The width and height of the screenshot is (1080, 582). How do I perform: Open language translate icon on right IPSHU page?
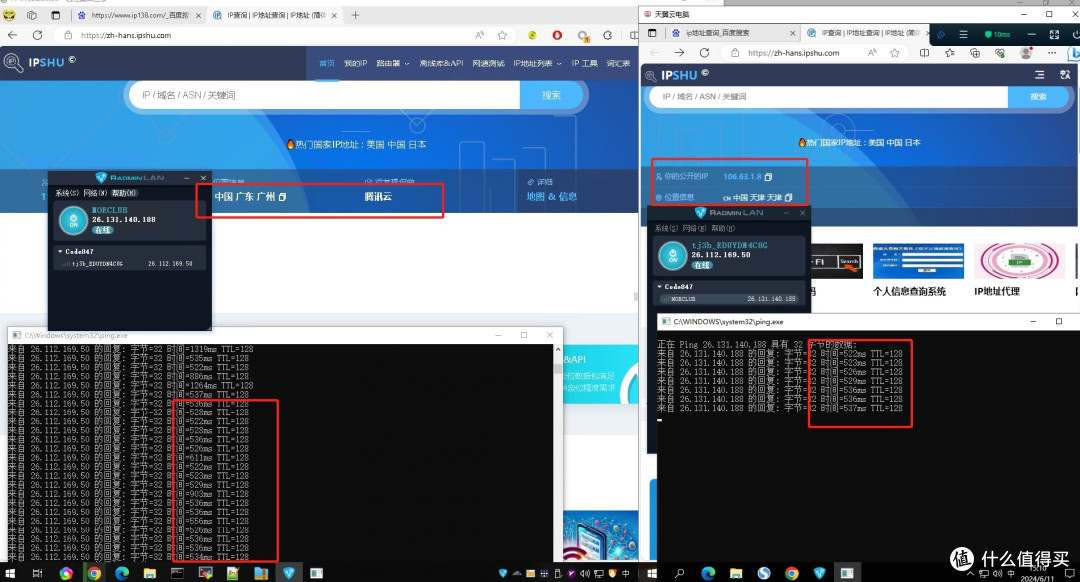[1065, 74]
